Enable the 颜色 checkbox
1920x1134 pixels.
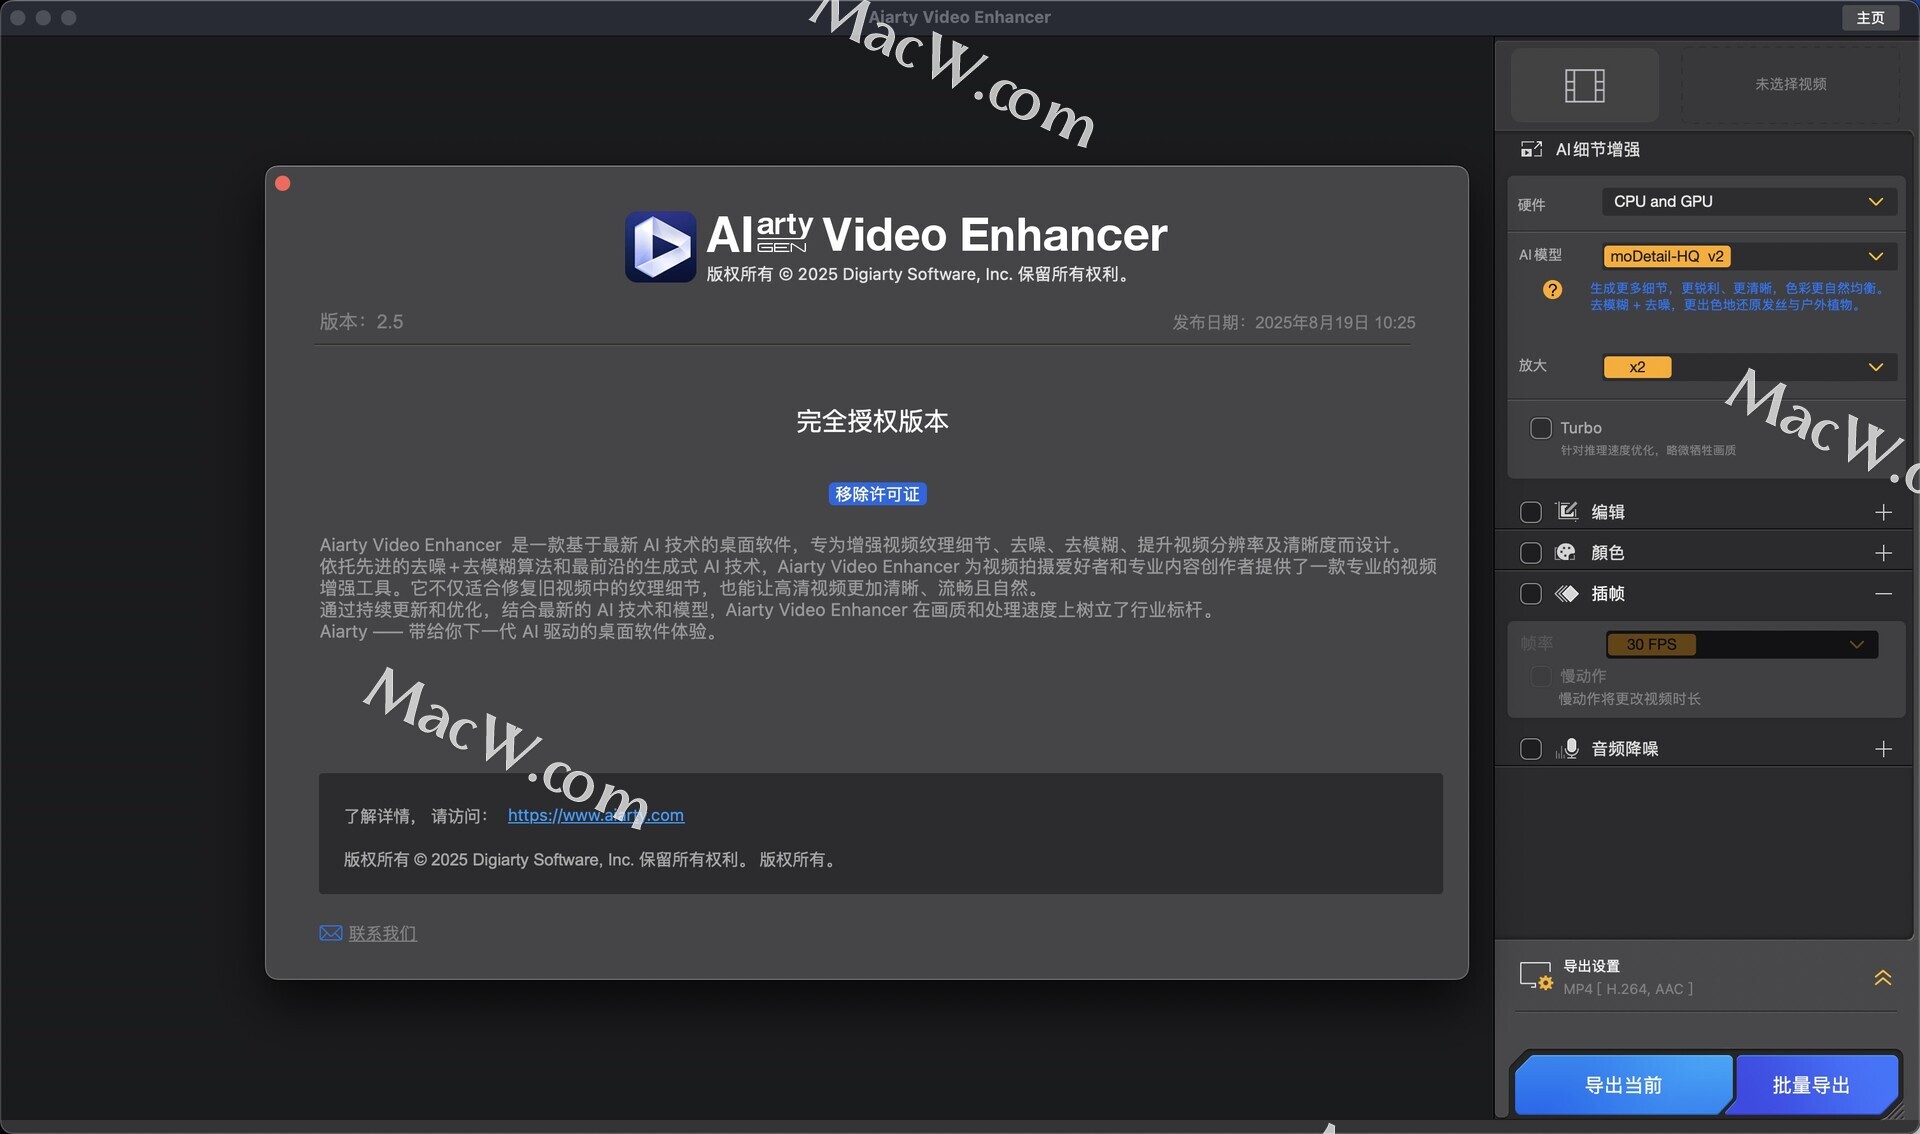(x=1530, y=553)
